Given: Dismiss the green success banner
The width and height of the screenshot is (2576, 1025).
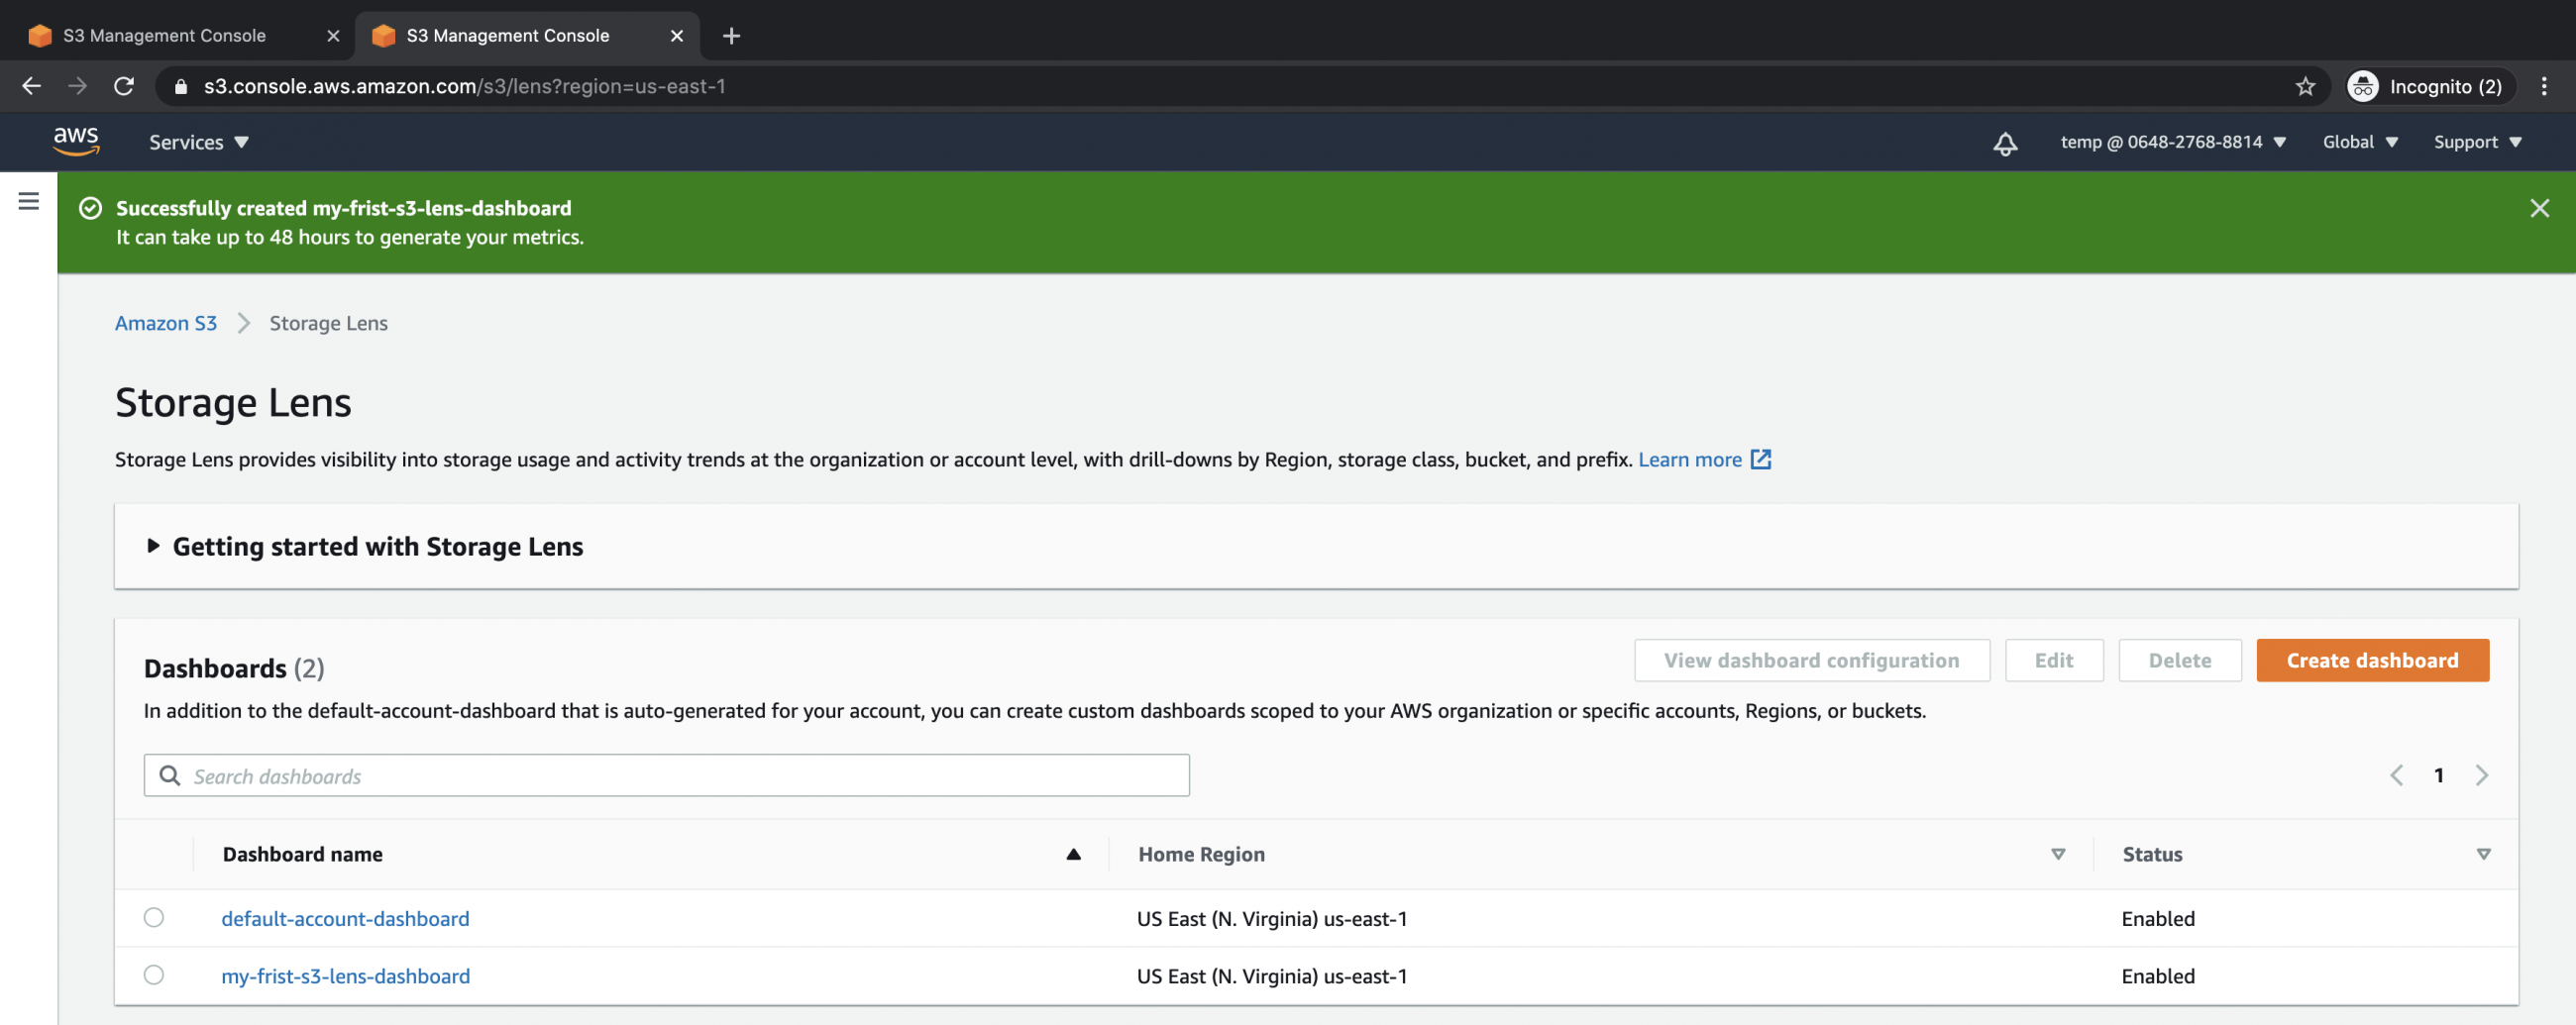Looking at the screenshot, I should click(x=2538, y=208).
